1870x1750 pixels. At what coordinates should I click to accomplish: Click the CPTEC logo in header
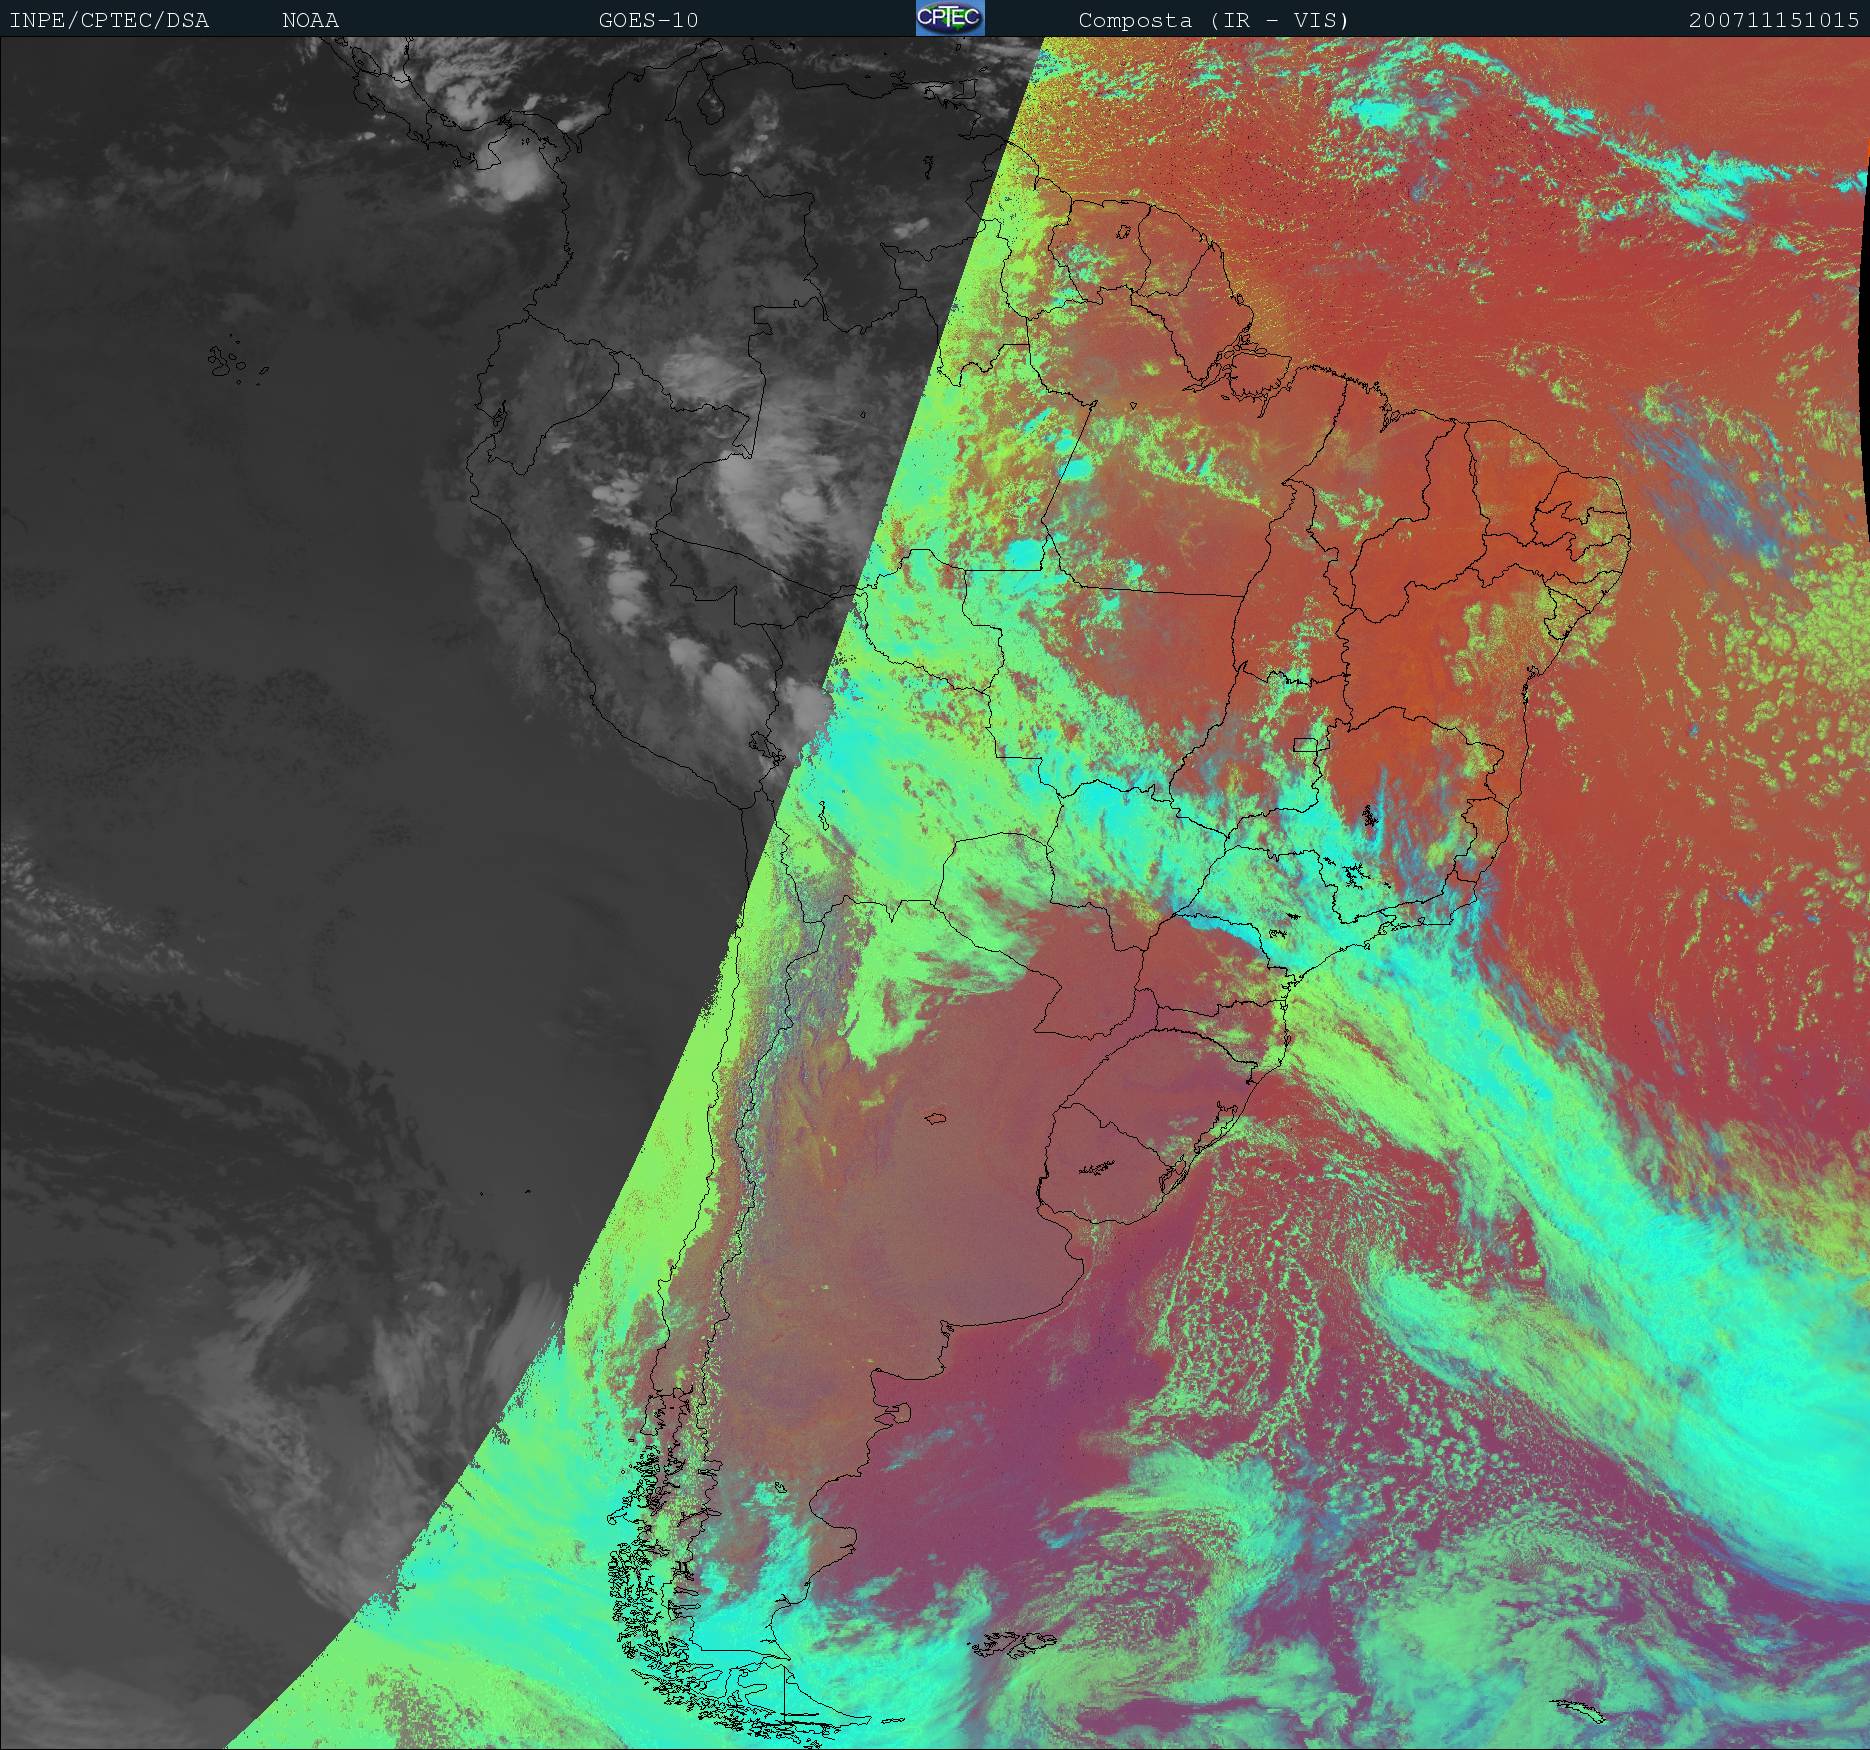950,18
